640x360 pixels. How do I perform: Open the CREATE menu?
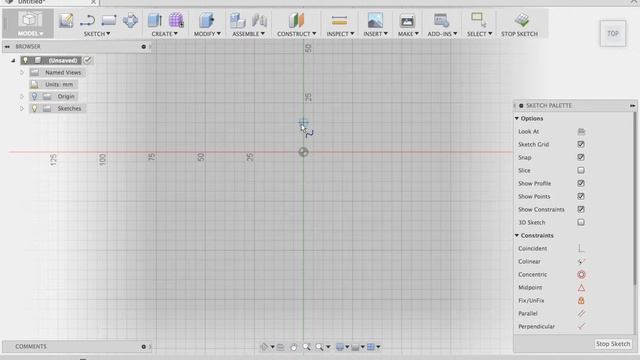(x=164, y=34)
